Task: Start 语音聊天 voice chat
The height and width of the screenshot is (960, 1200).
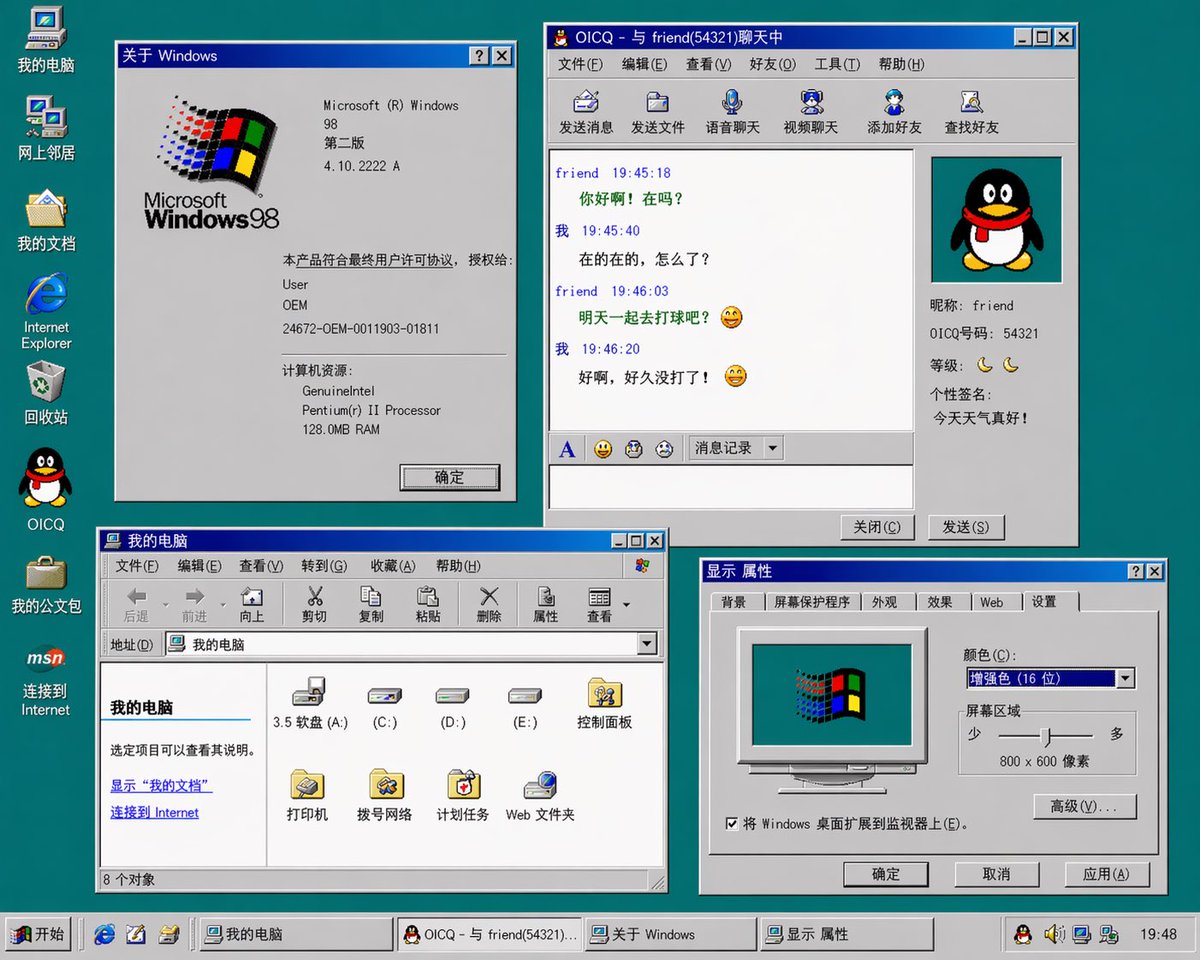Action: pos(733,112)
